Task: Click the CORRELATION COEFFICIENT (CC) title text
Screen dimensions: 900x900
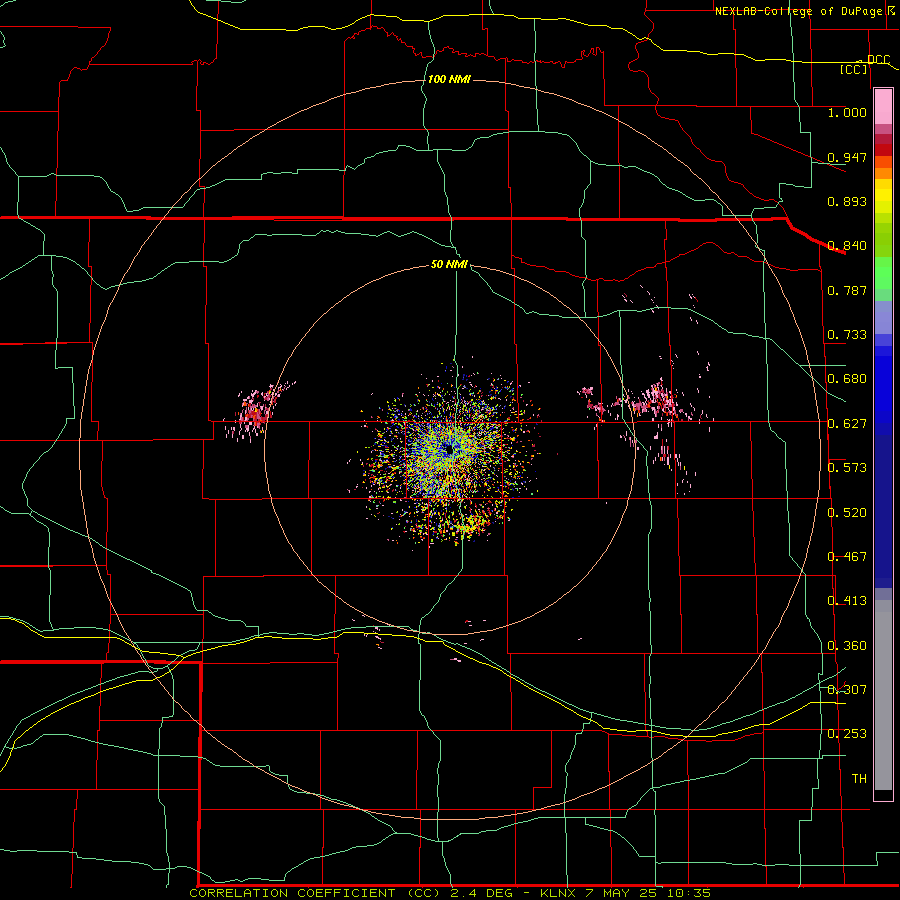Action: coord(316,893)
